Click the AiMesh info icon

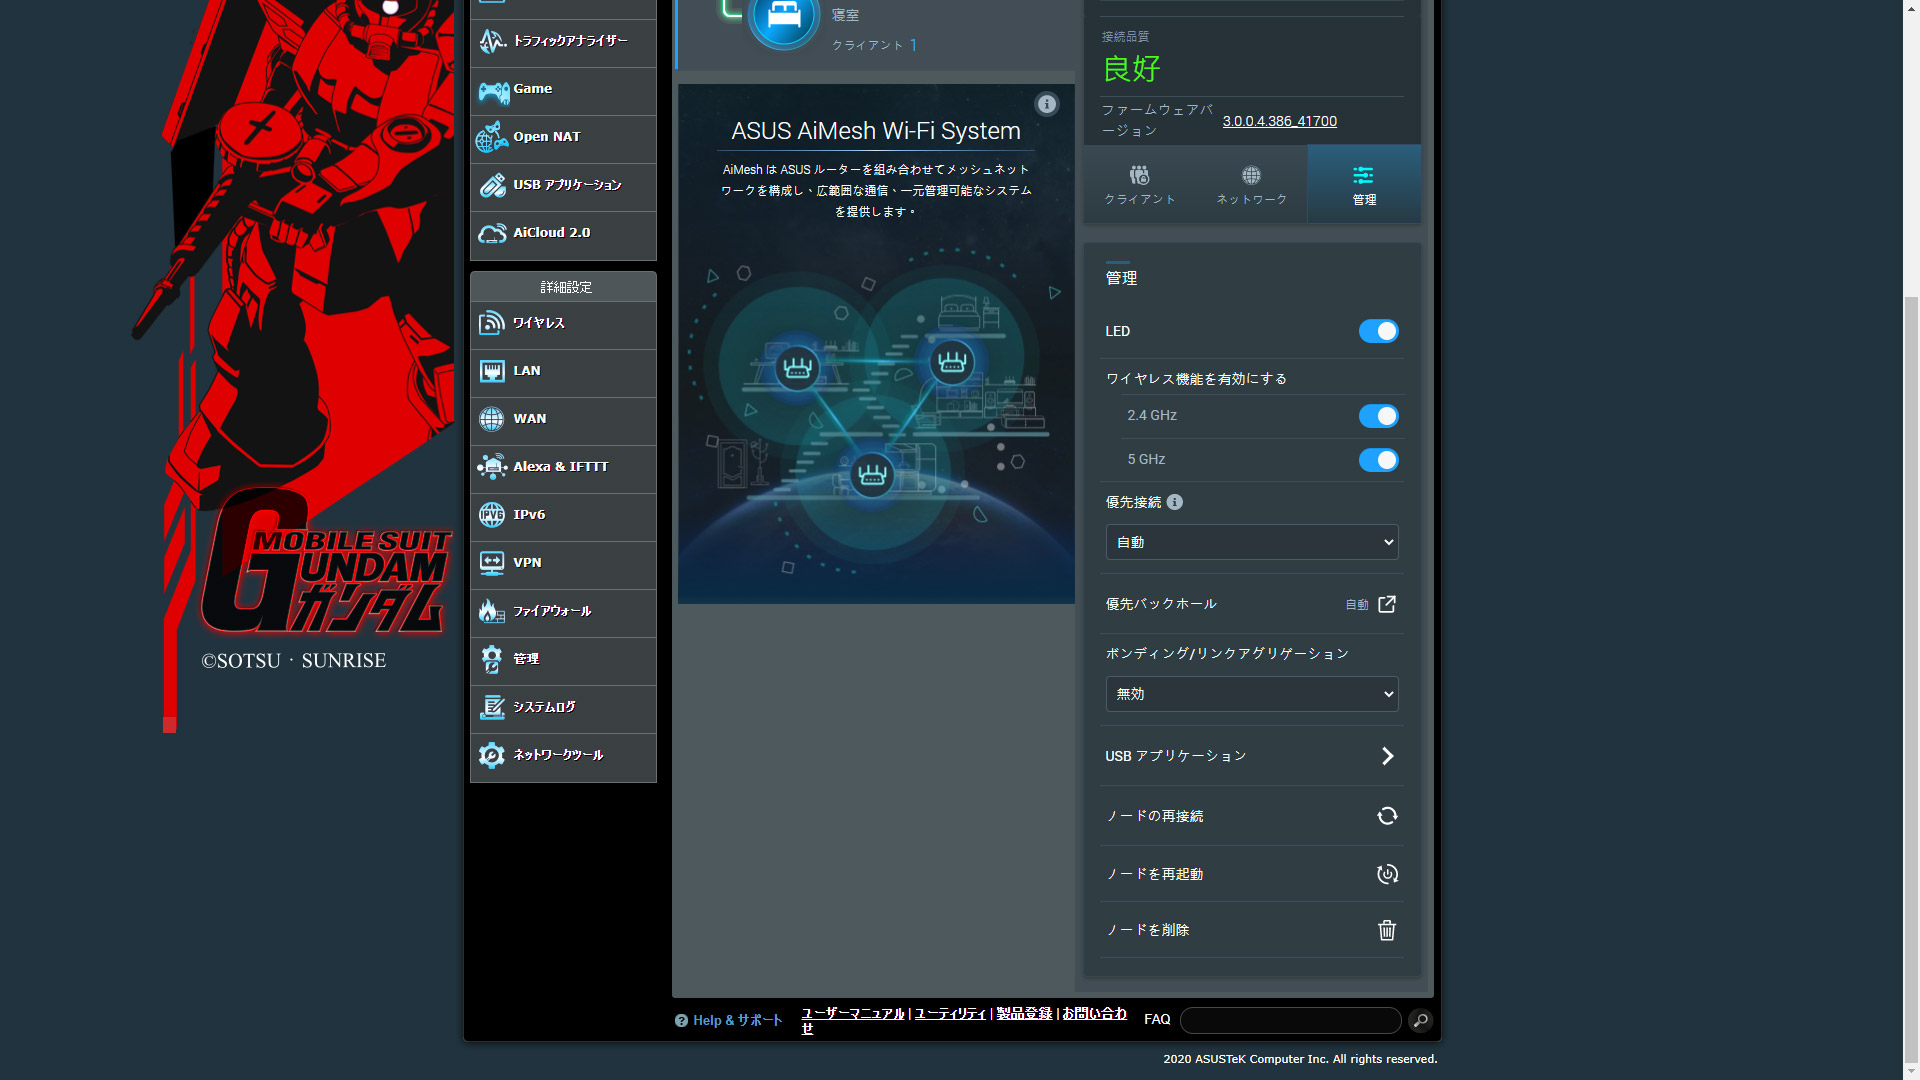[1047, 104]
